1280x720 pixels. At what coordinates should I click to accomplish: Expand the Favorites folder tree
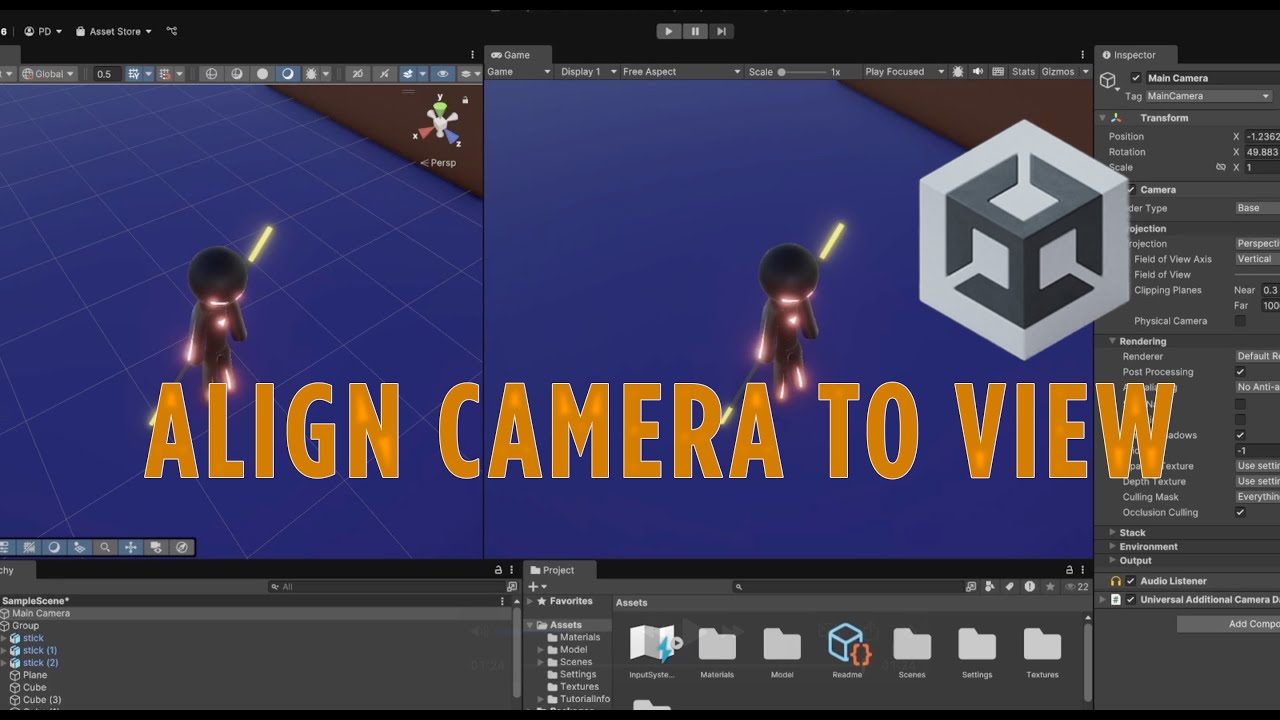(x=530, y=602)
